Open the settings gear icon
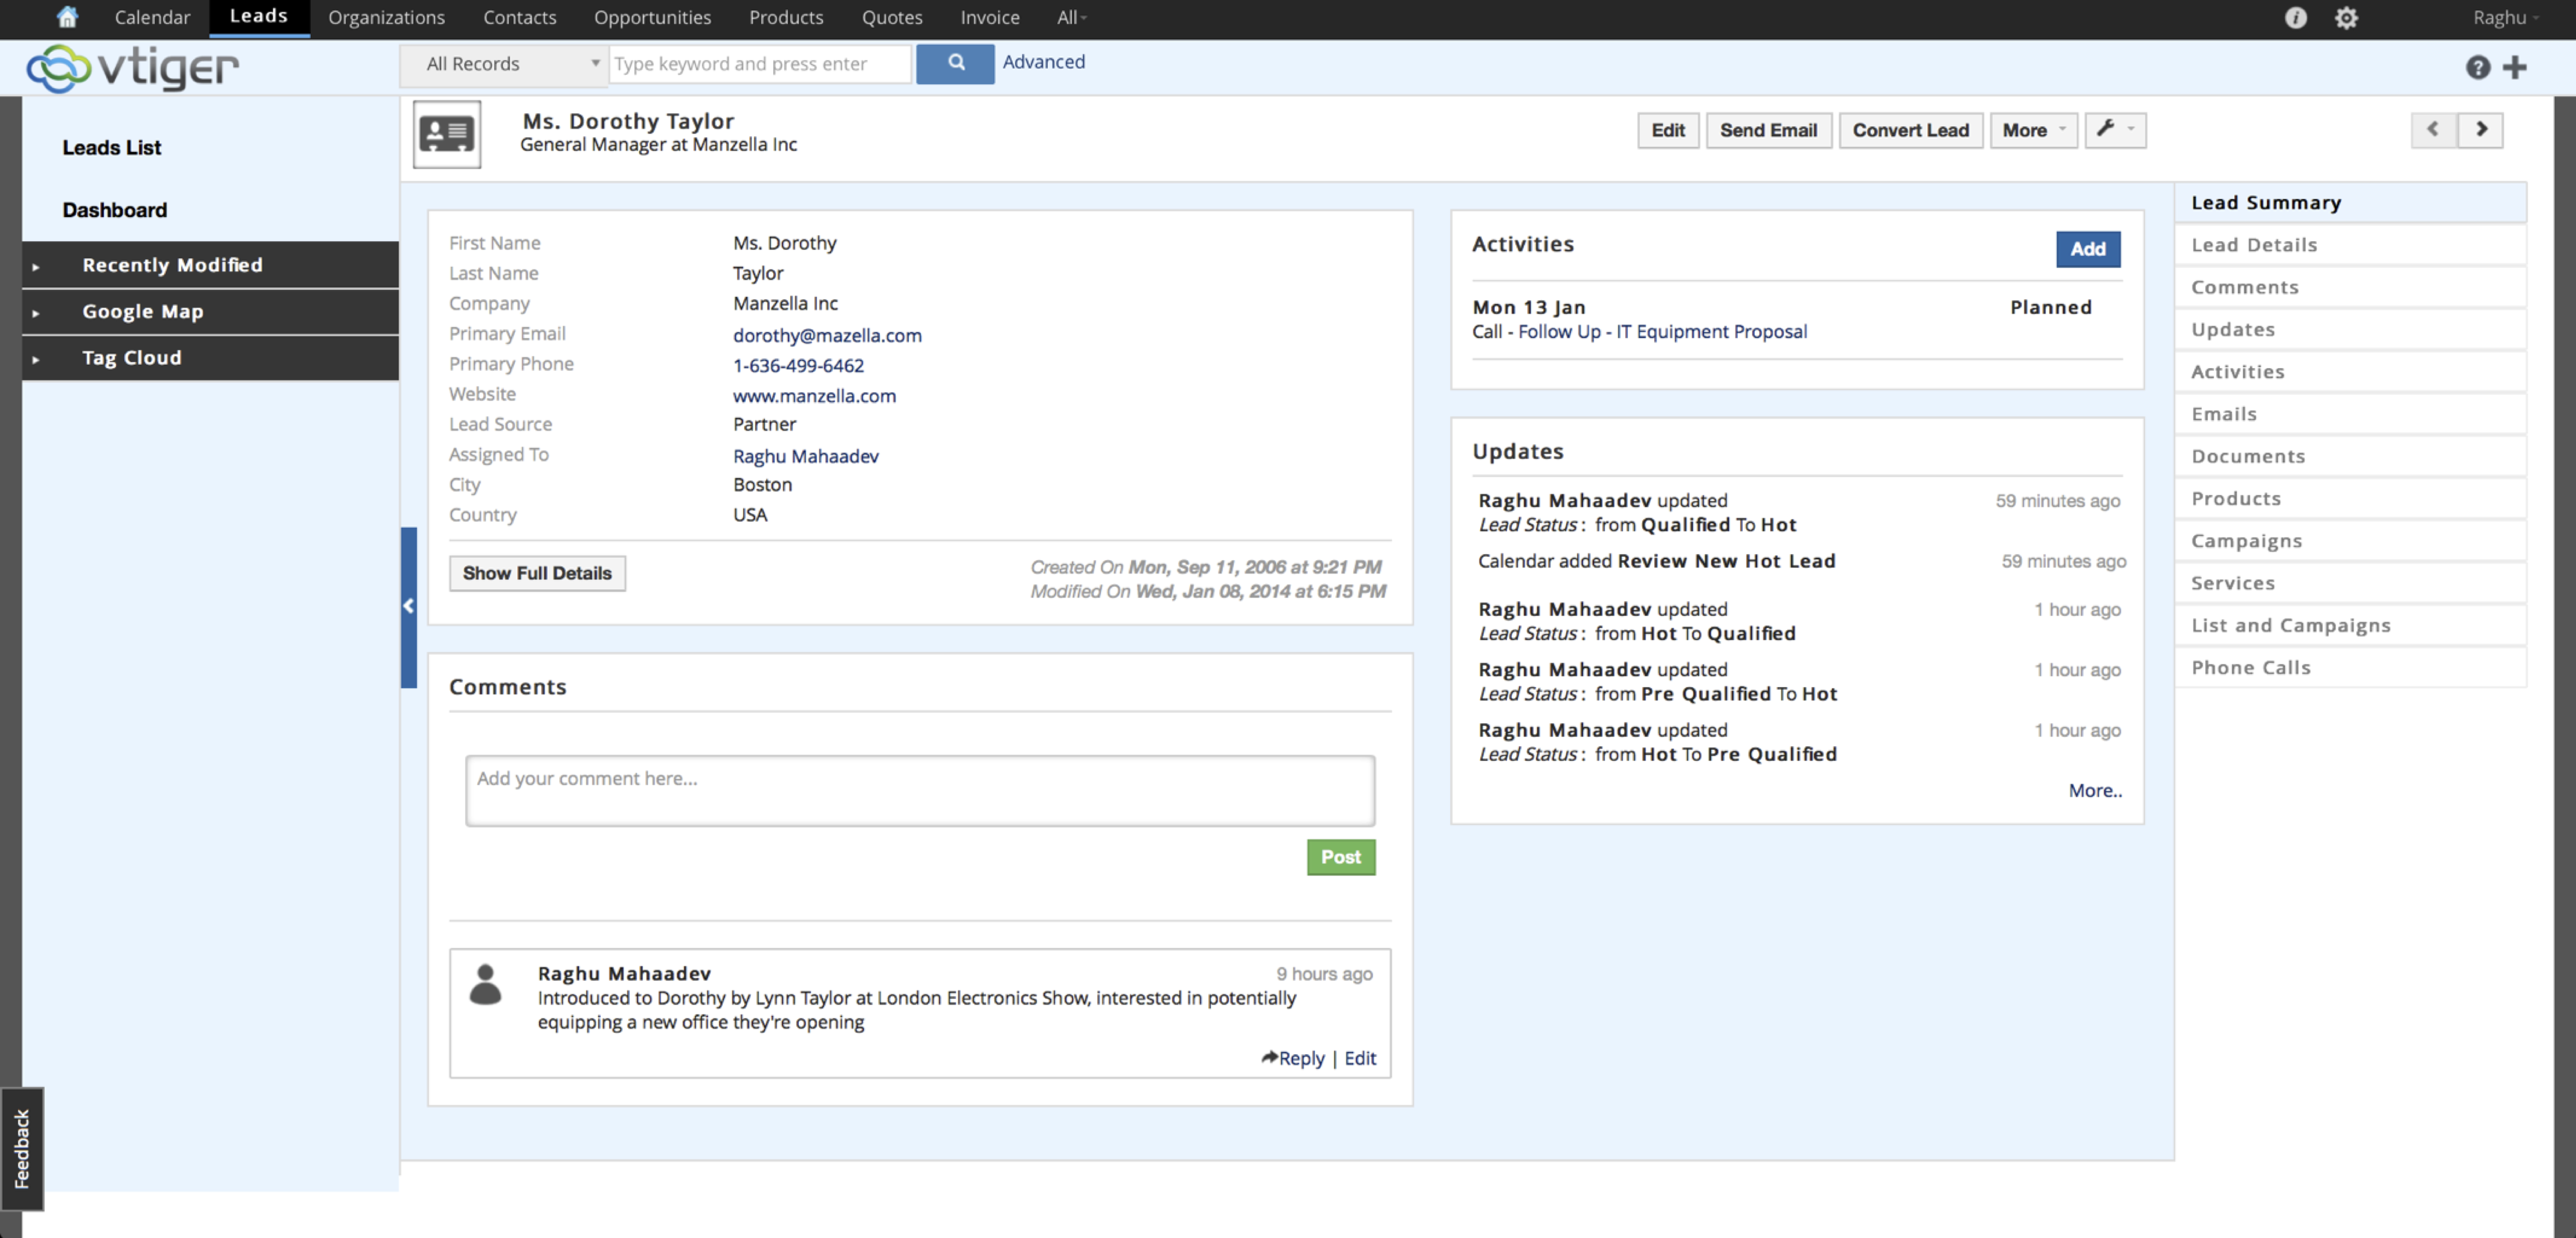This screenshot has width=2576, height=1238. [2346, 18]
